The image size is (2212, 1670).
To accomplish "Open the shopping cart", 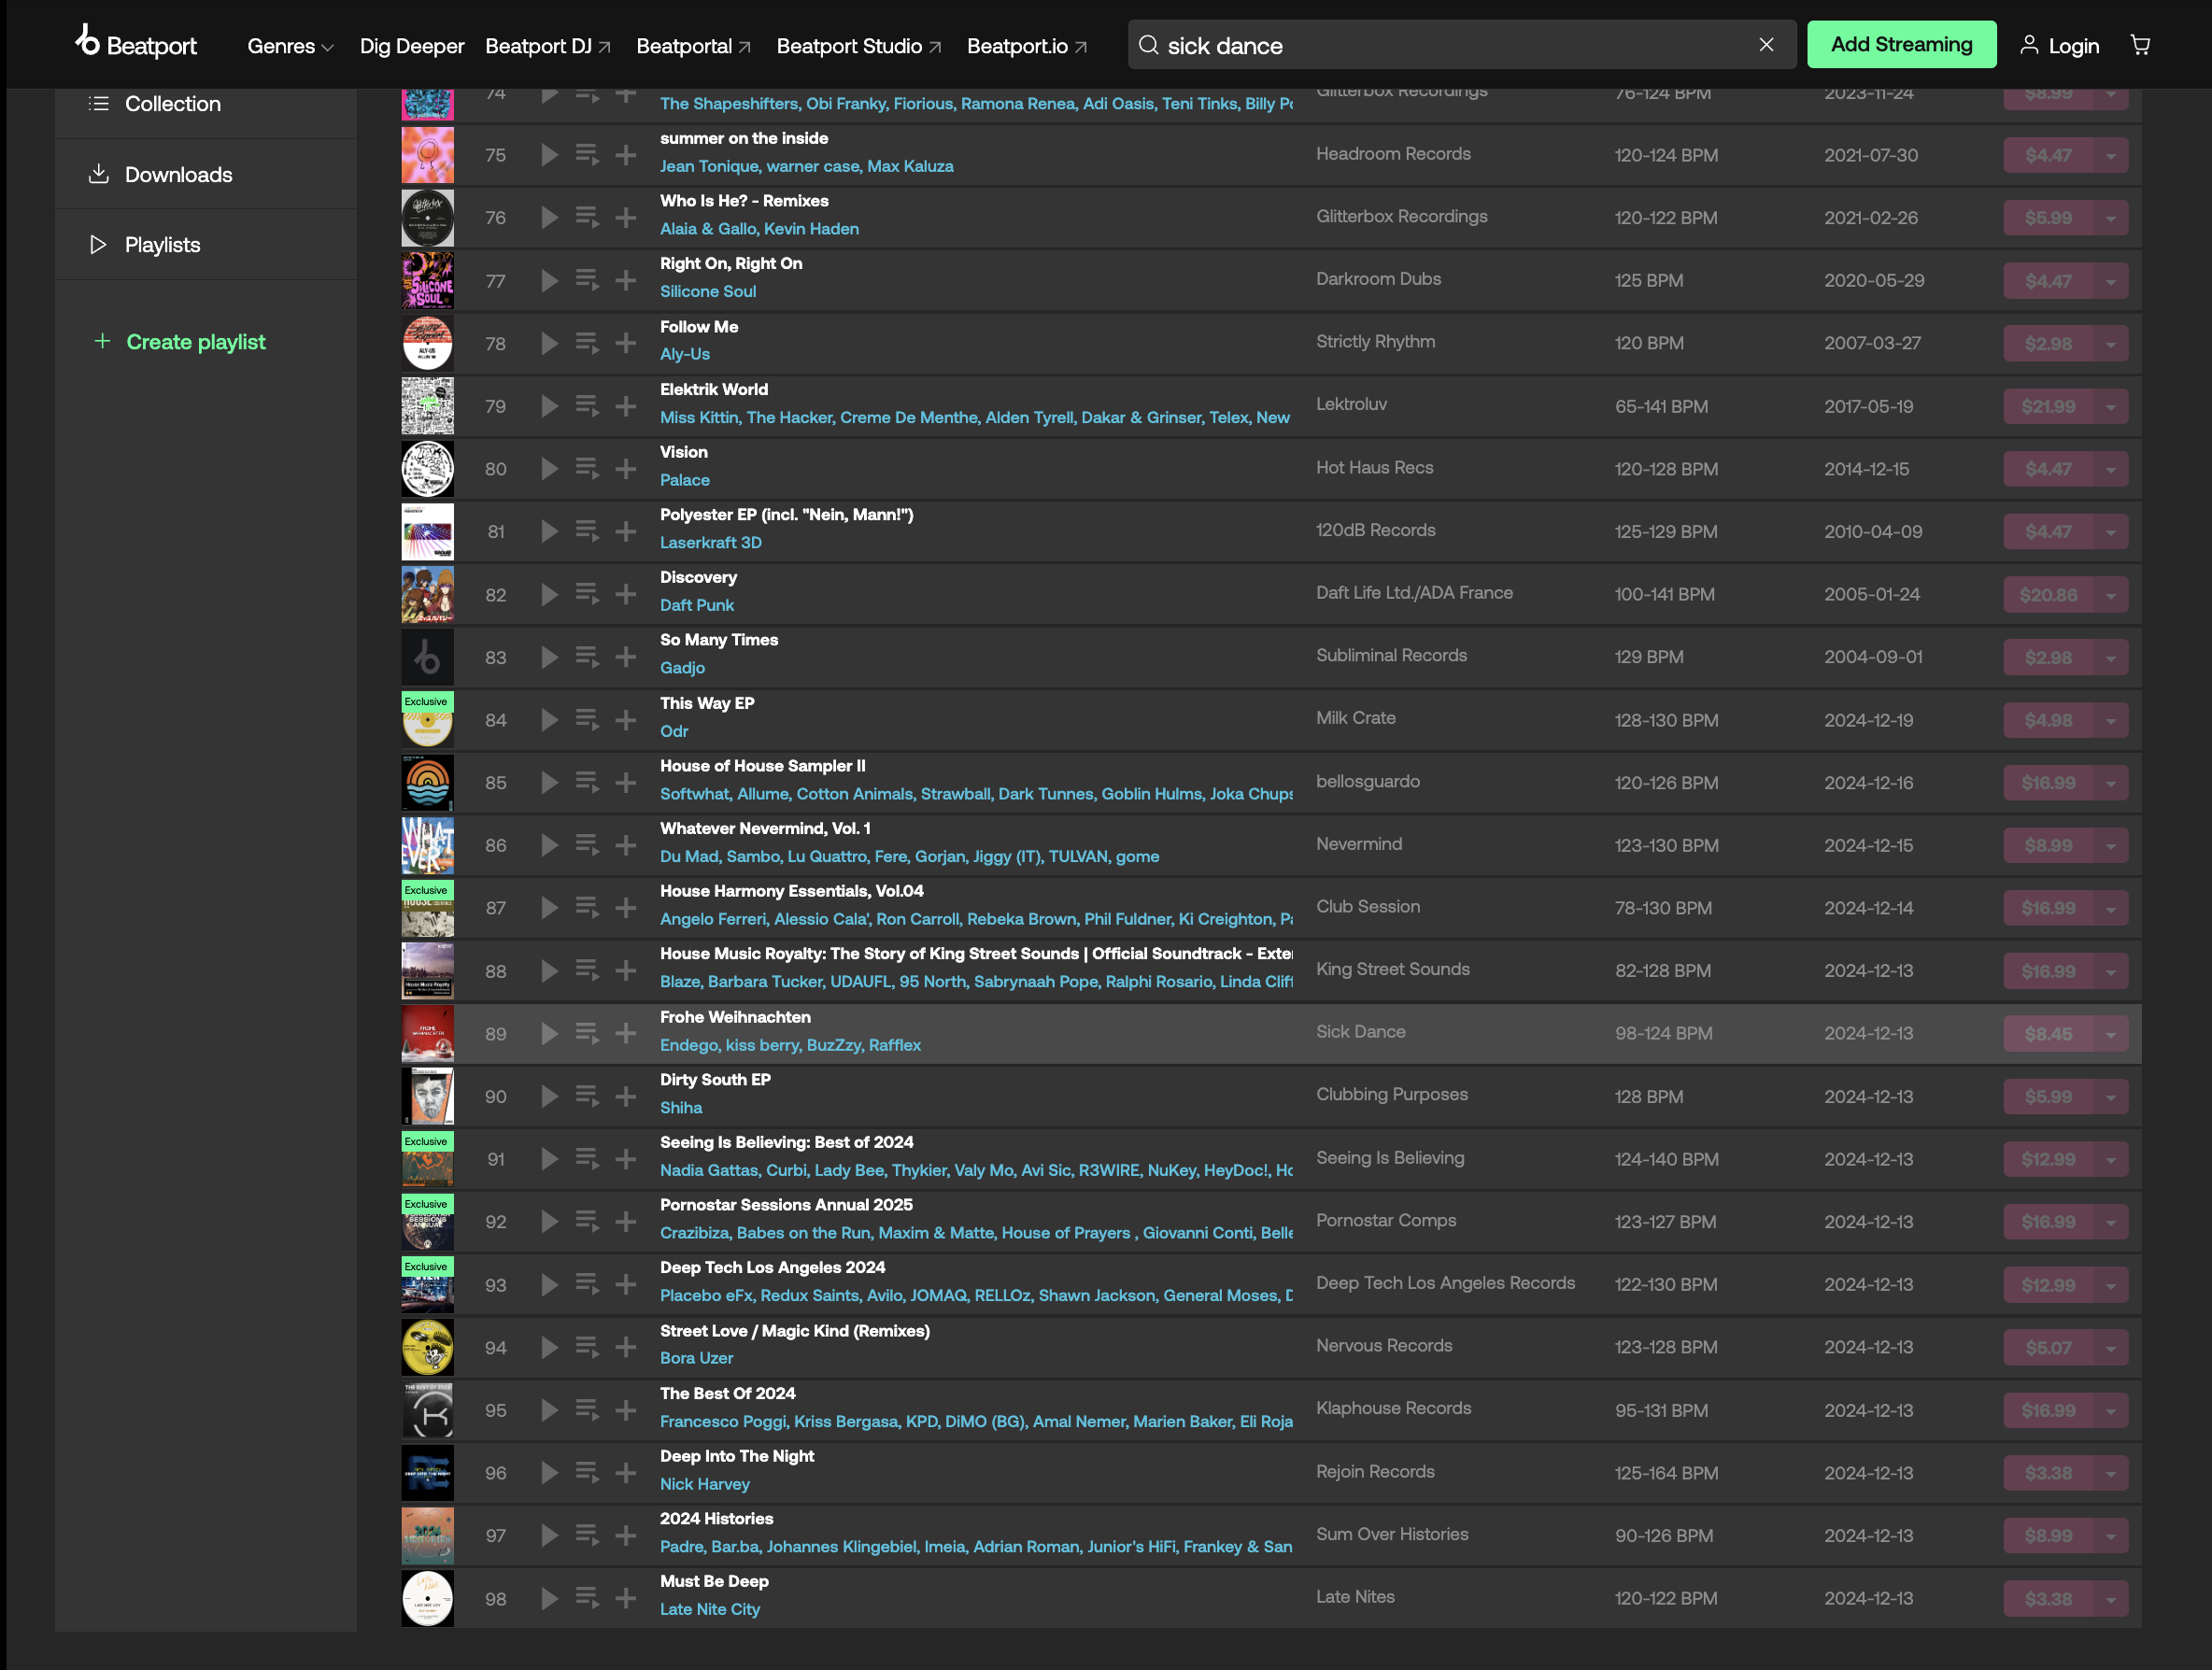I will (x=2140, y=45).
